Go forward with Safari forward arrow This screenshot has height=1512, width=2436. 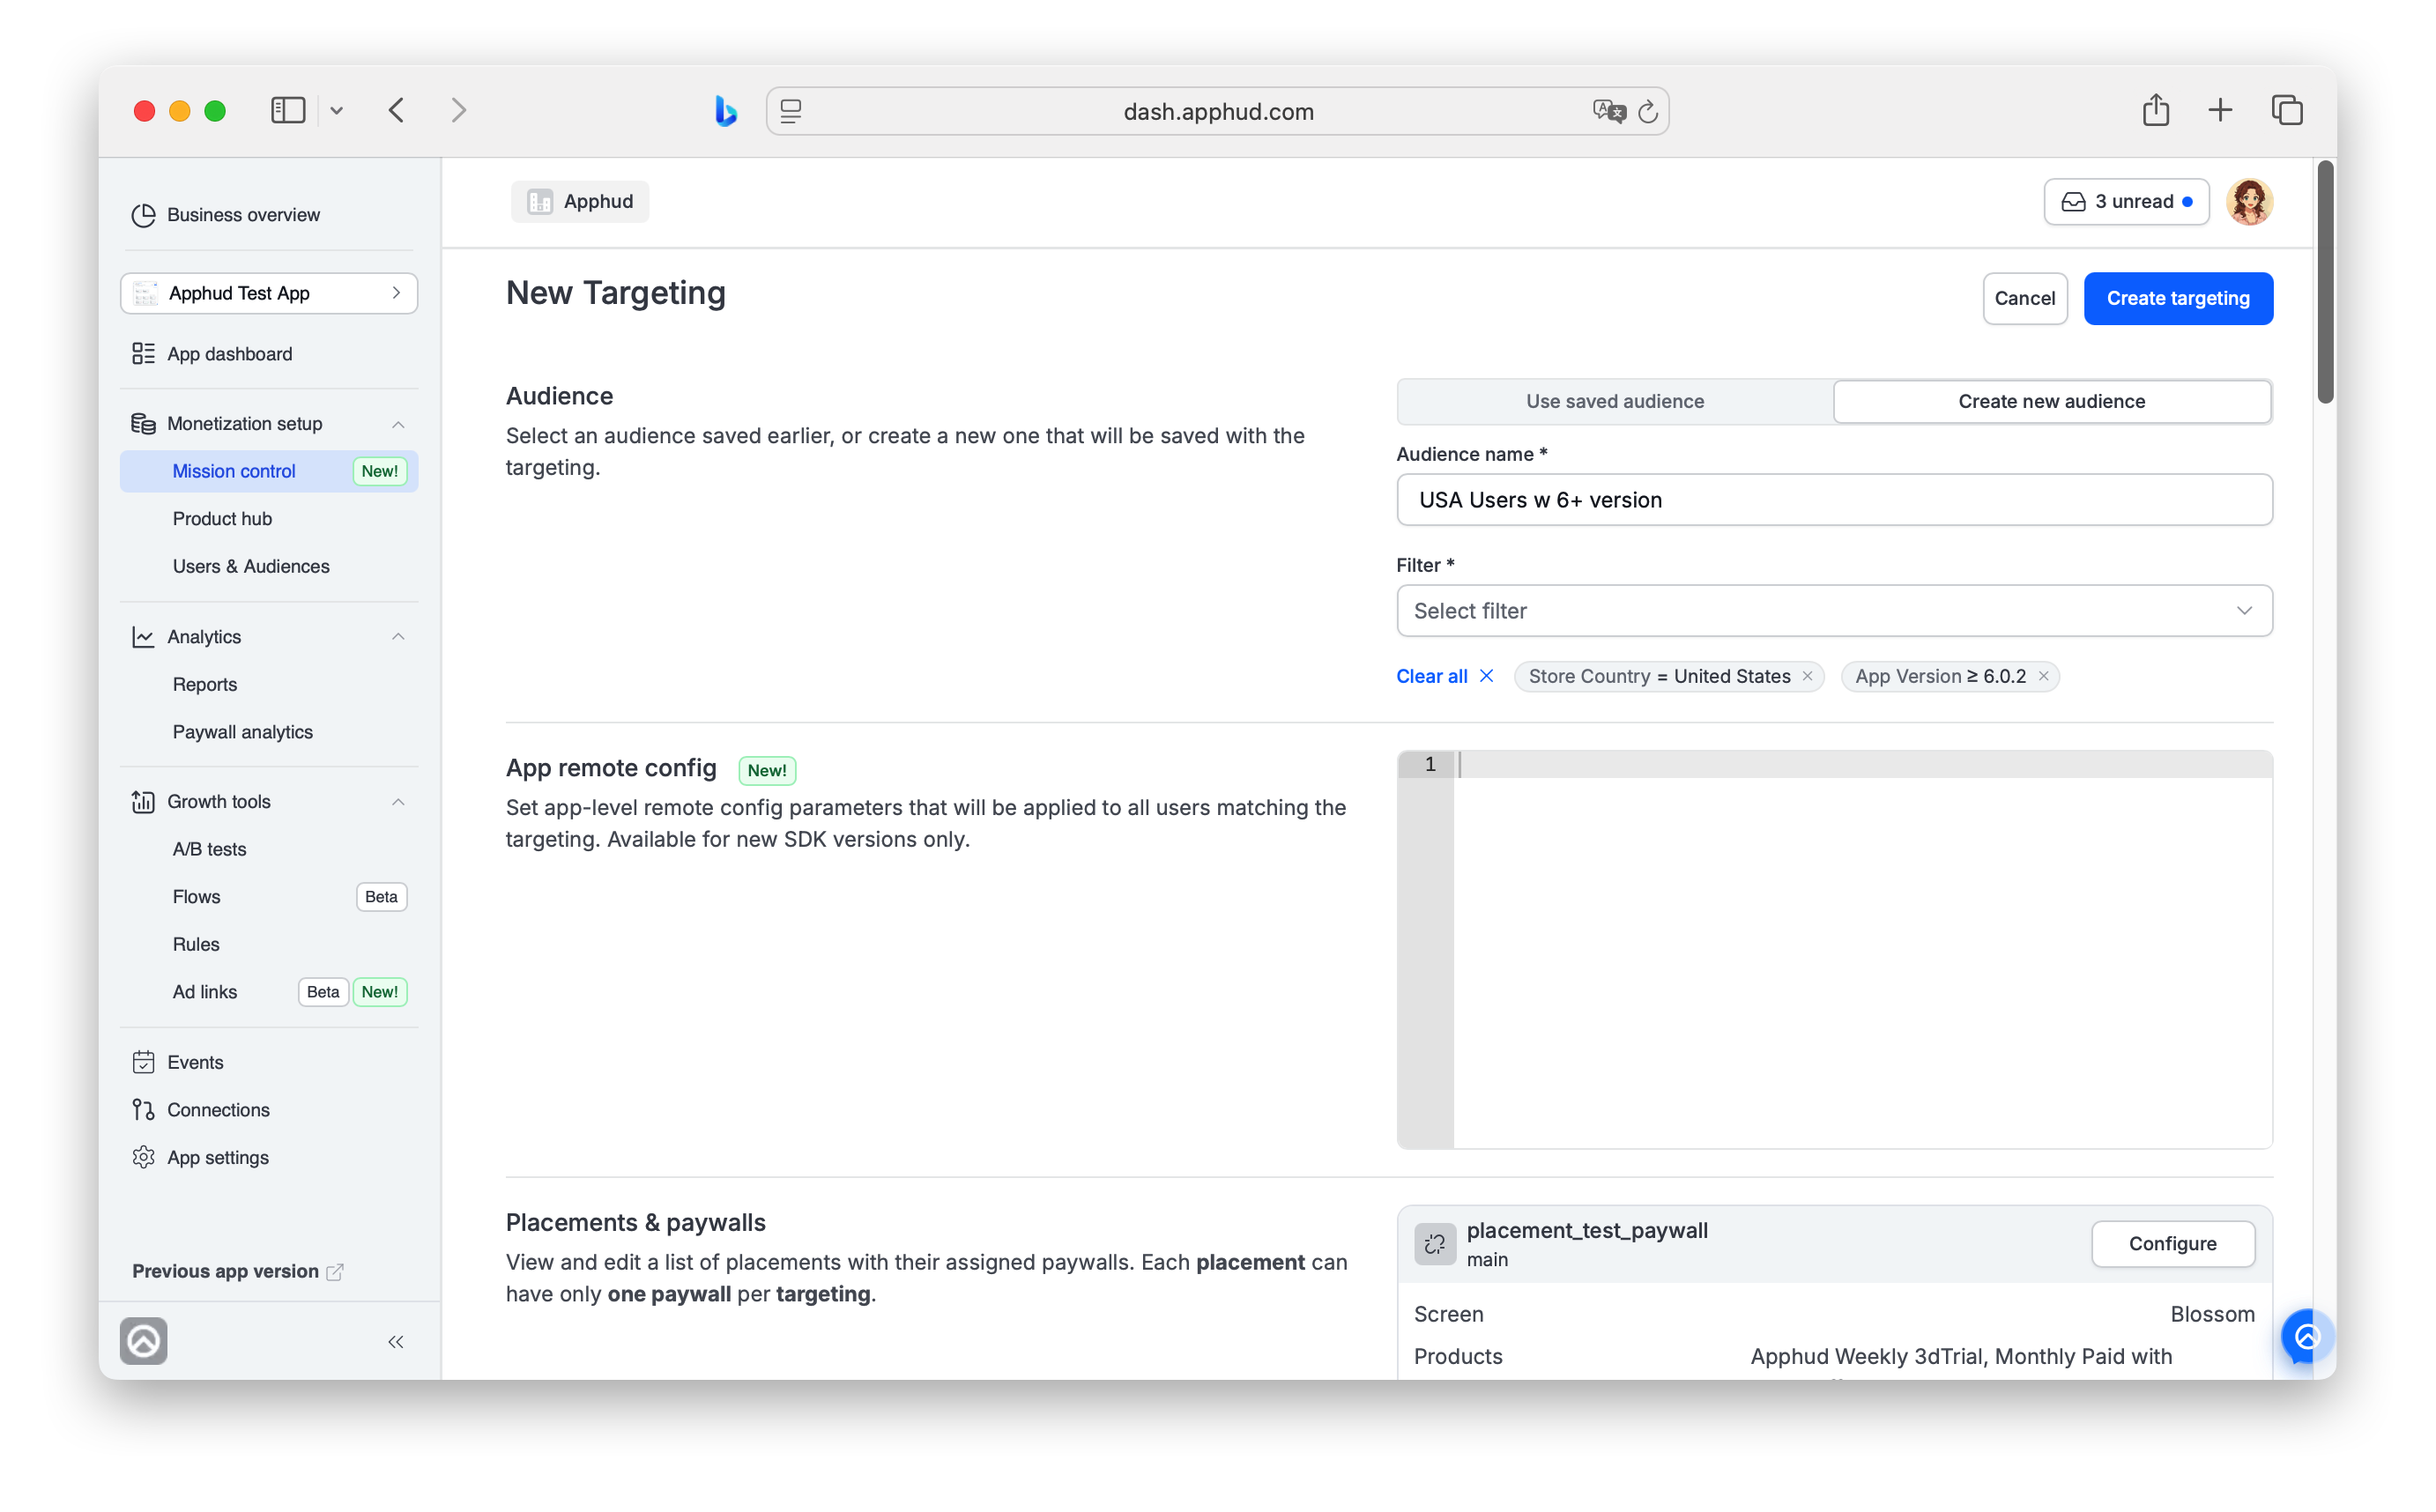[459, 110]
